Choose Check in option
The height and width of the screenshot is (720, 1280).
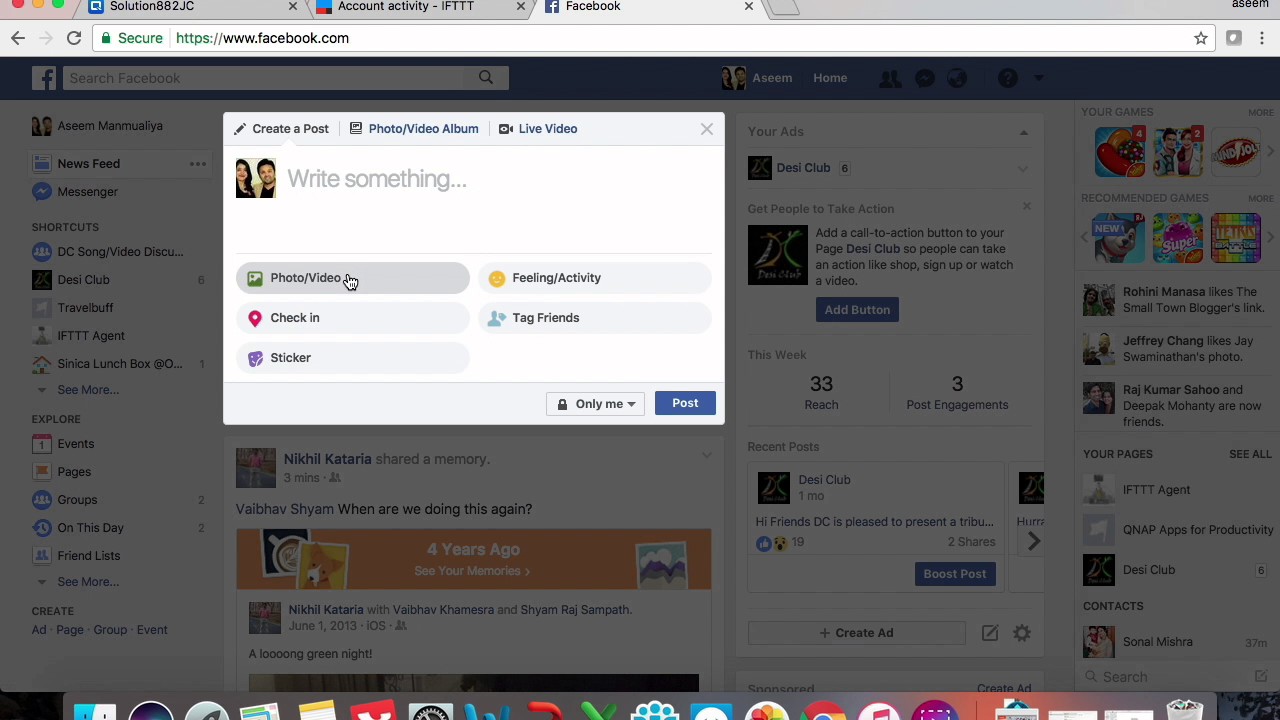click(x=352, y=318)
